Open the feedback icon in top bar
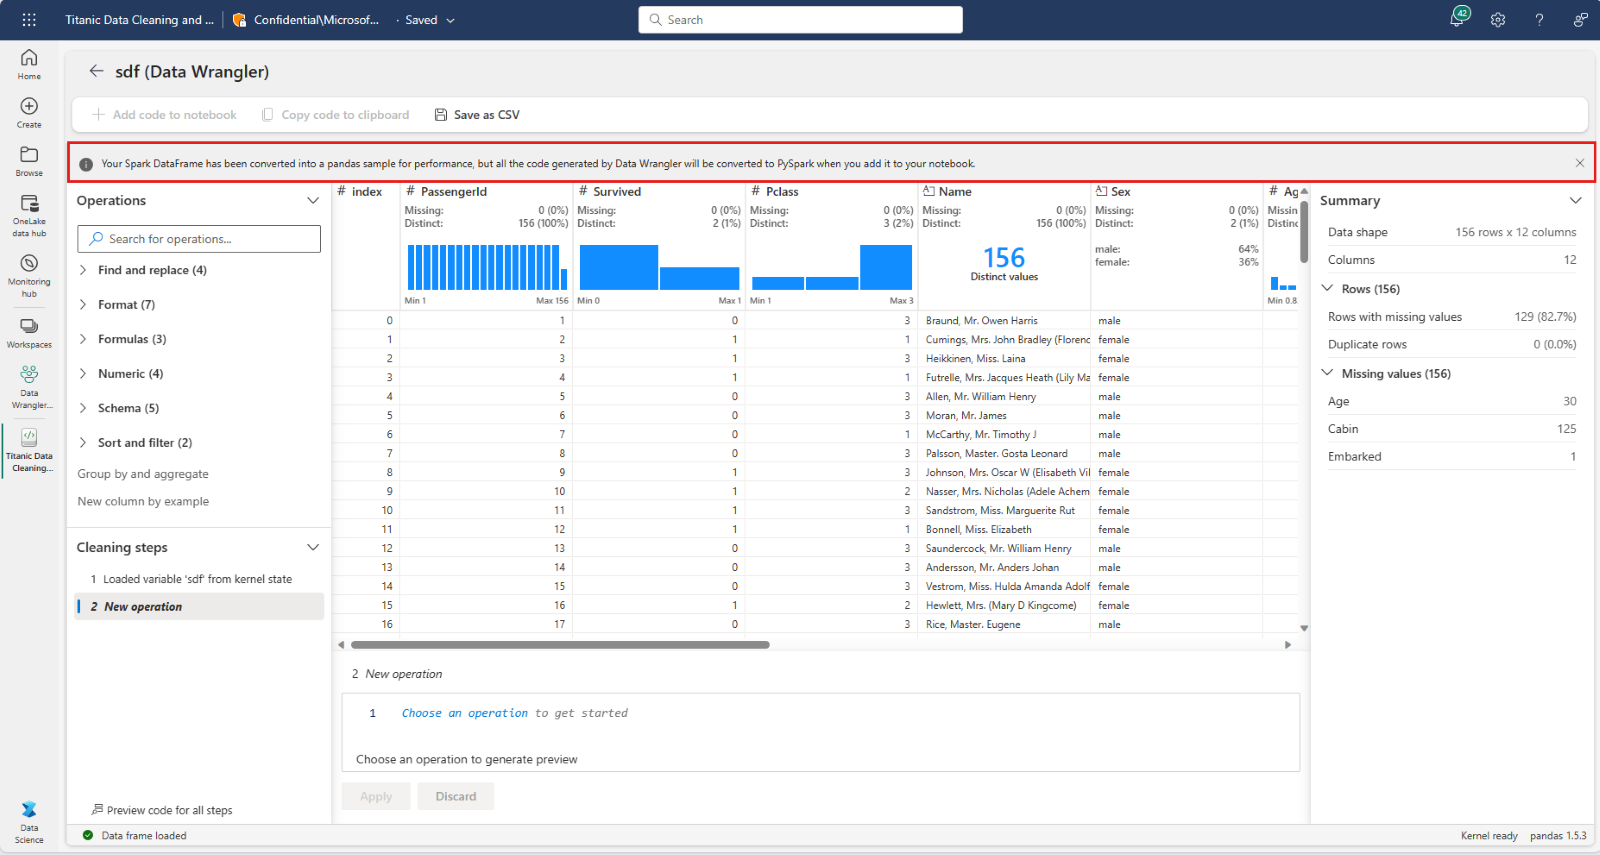This screenshot has height=855, width=1600. 1580,20
